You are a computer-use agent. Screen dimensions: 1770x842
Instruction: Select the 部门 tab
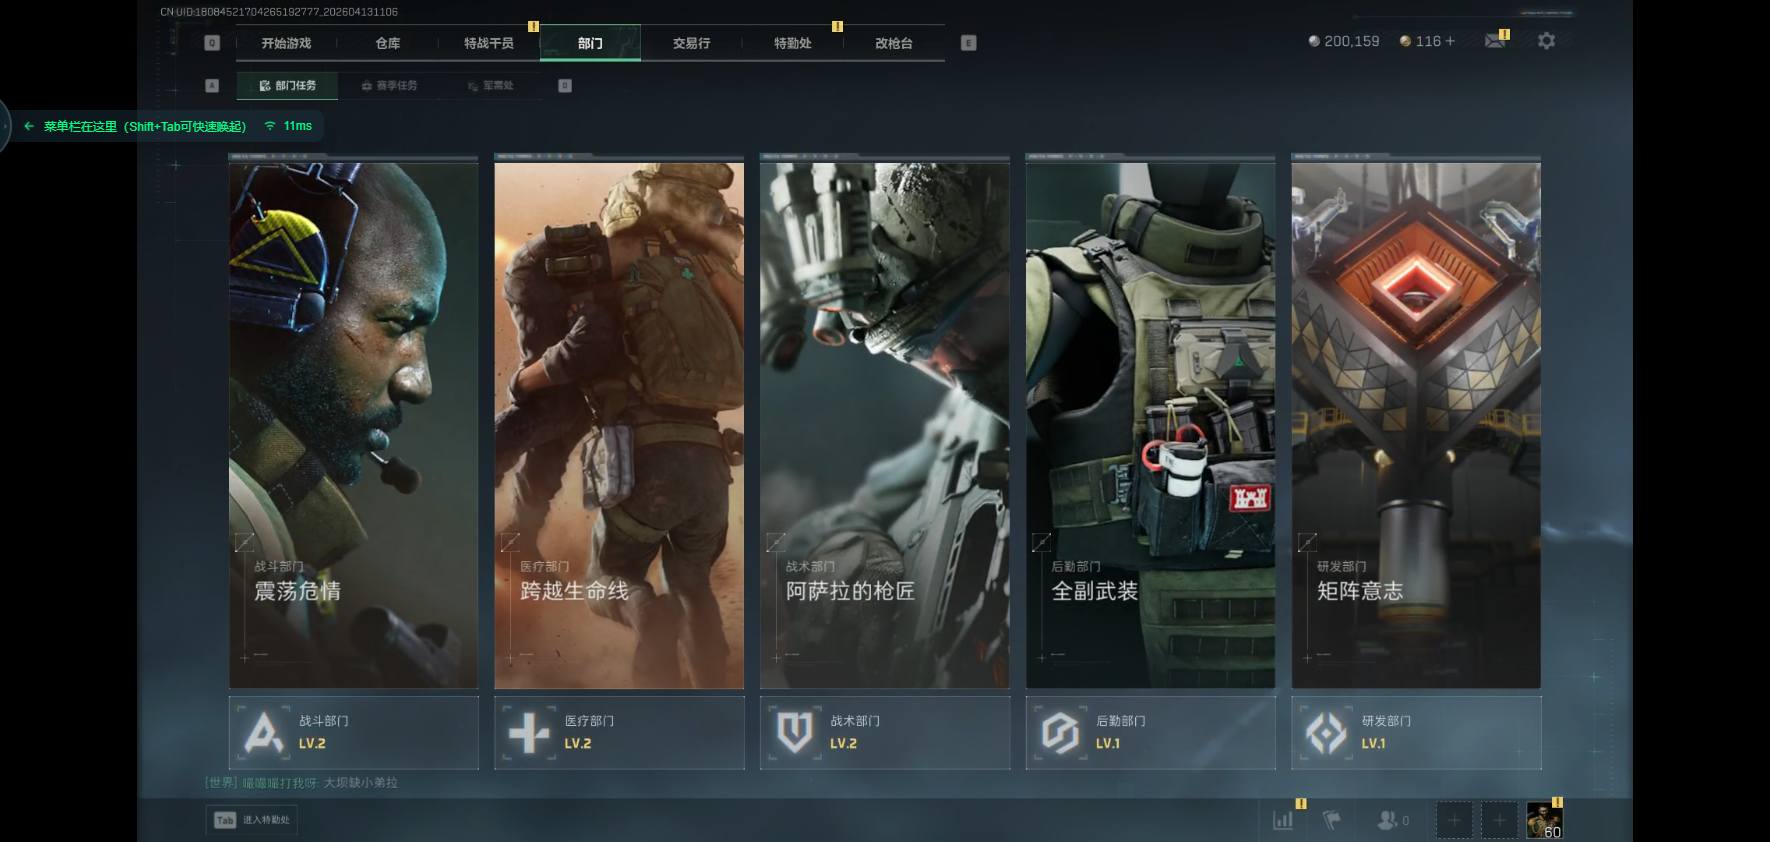tap(590, 43)
